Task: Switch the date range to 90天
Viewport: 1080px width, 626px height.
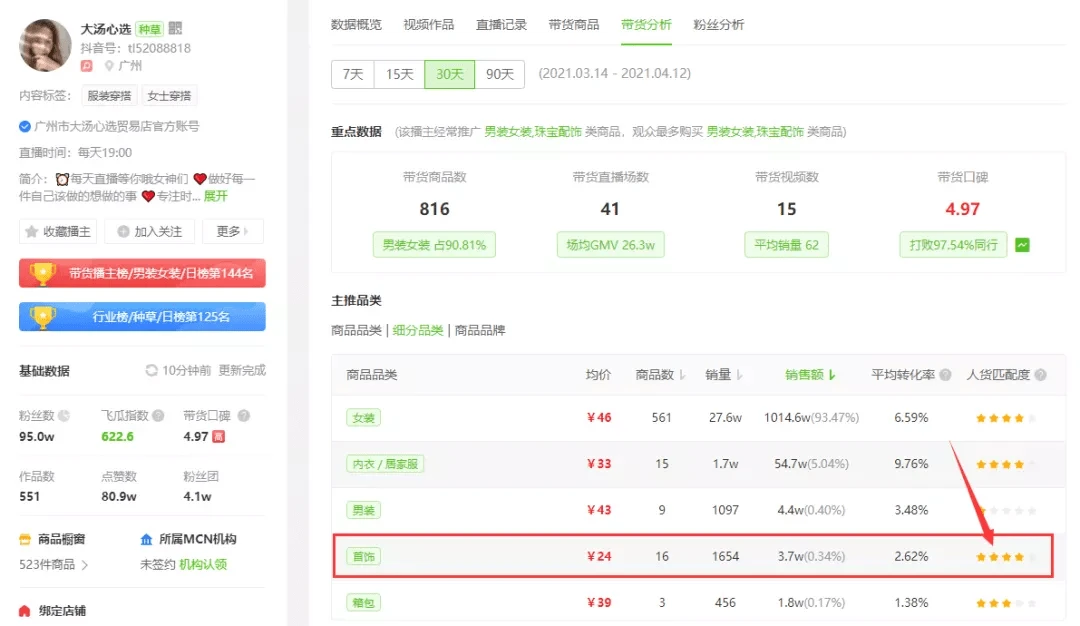Action: click(x=499, y=74)
